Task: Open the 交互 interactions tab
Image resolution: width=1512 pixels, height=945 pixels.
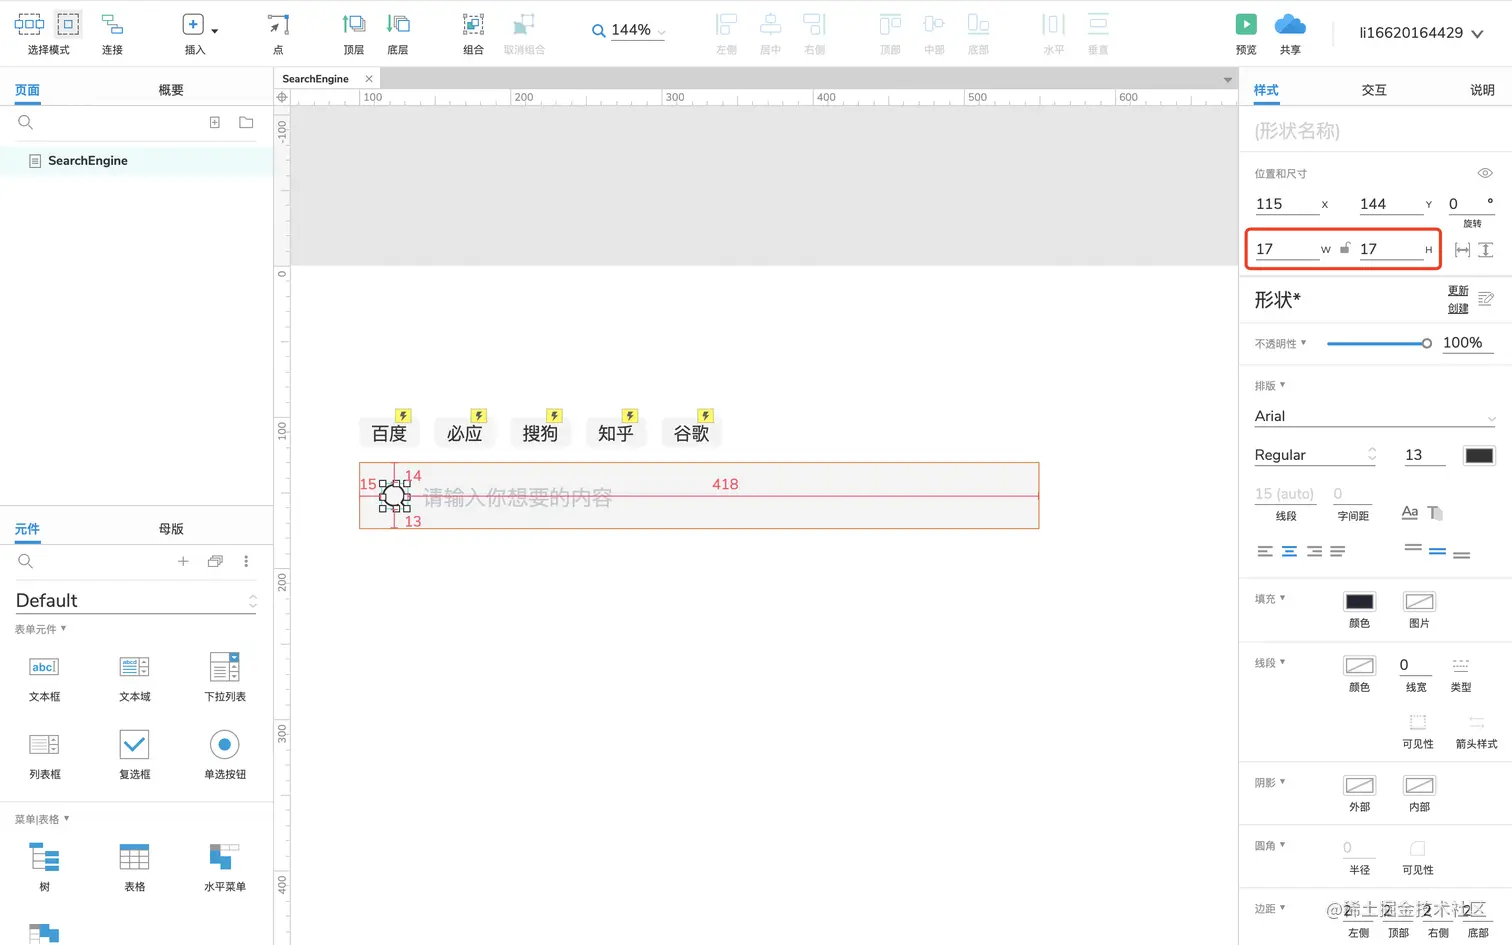Action: point(1374,90)
